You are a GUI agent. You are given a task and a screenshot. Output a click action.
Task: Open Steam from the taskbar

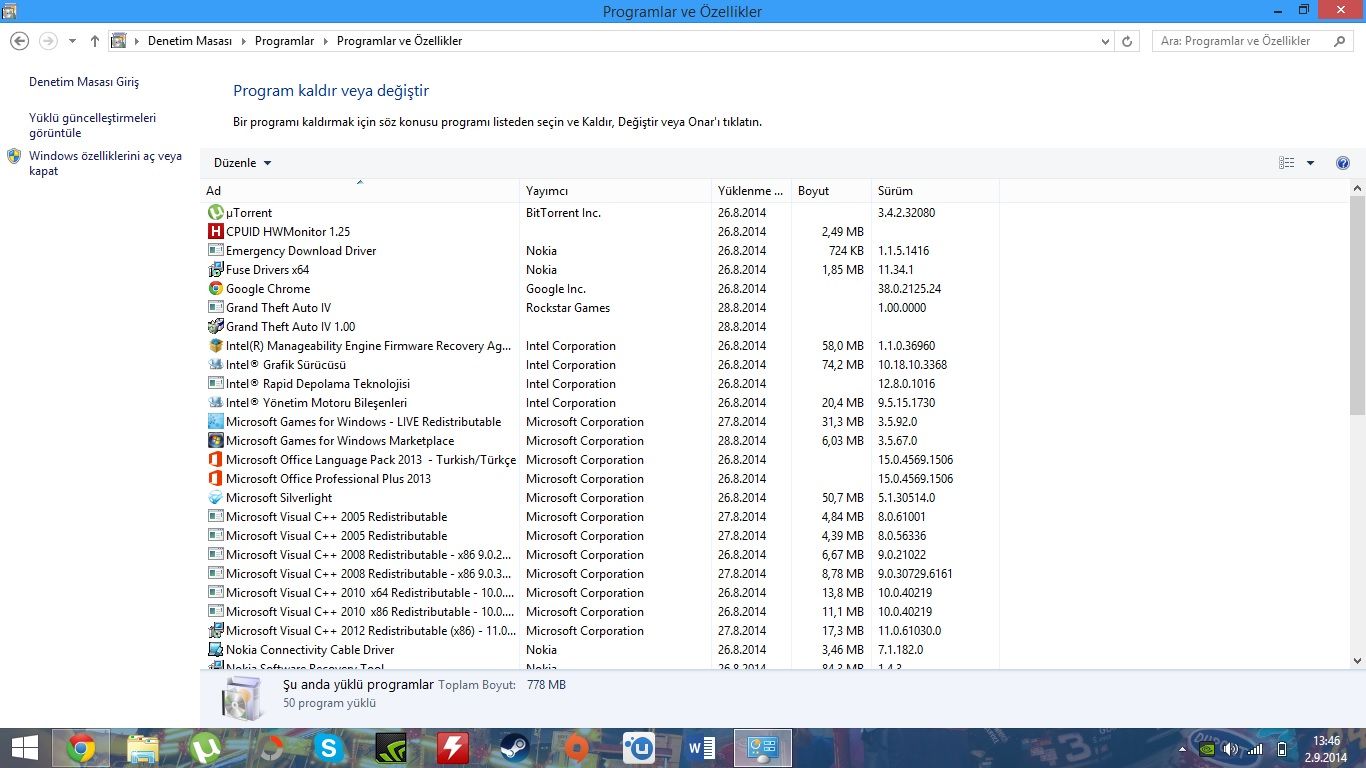[515, 748]
